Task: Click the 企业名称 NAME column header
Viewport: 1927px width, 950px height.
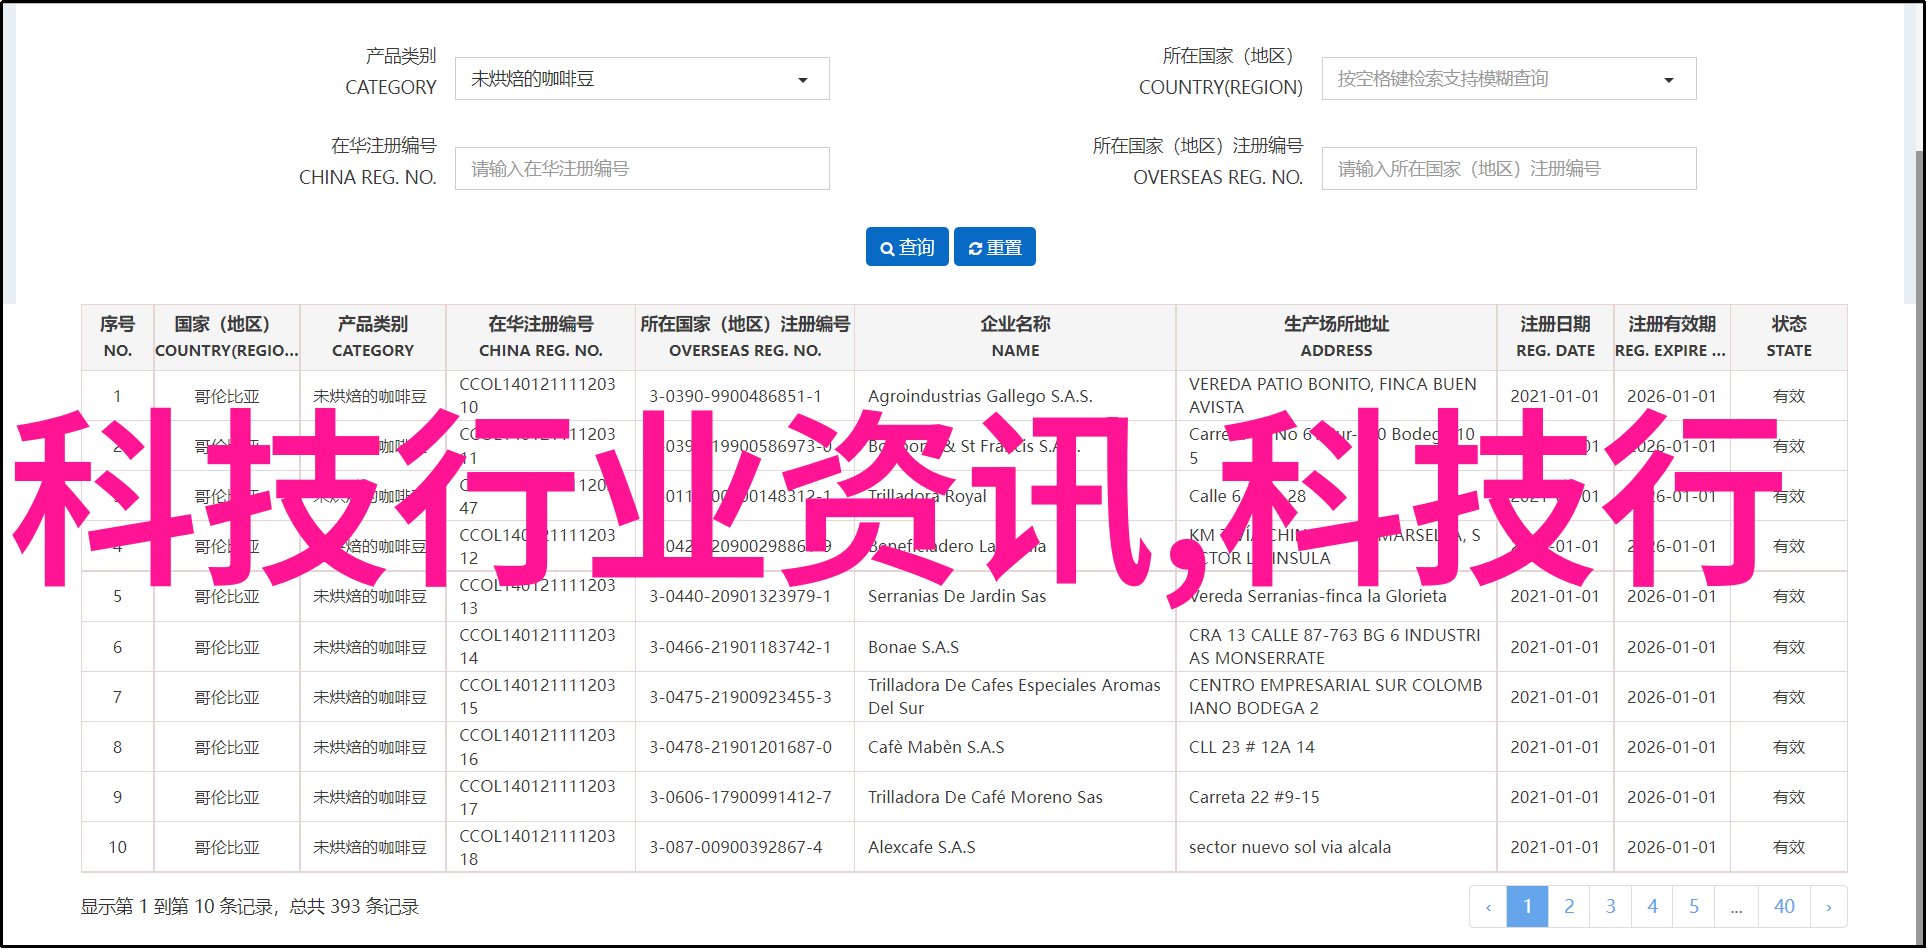Action: tap(1015, 337)
